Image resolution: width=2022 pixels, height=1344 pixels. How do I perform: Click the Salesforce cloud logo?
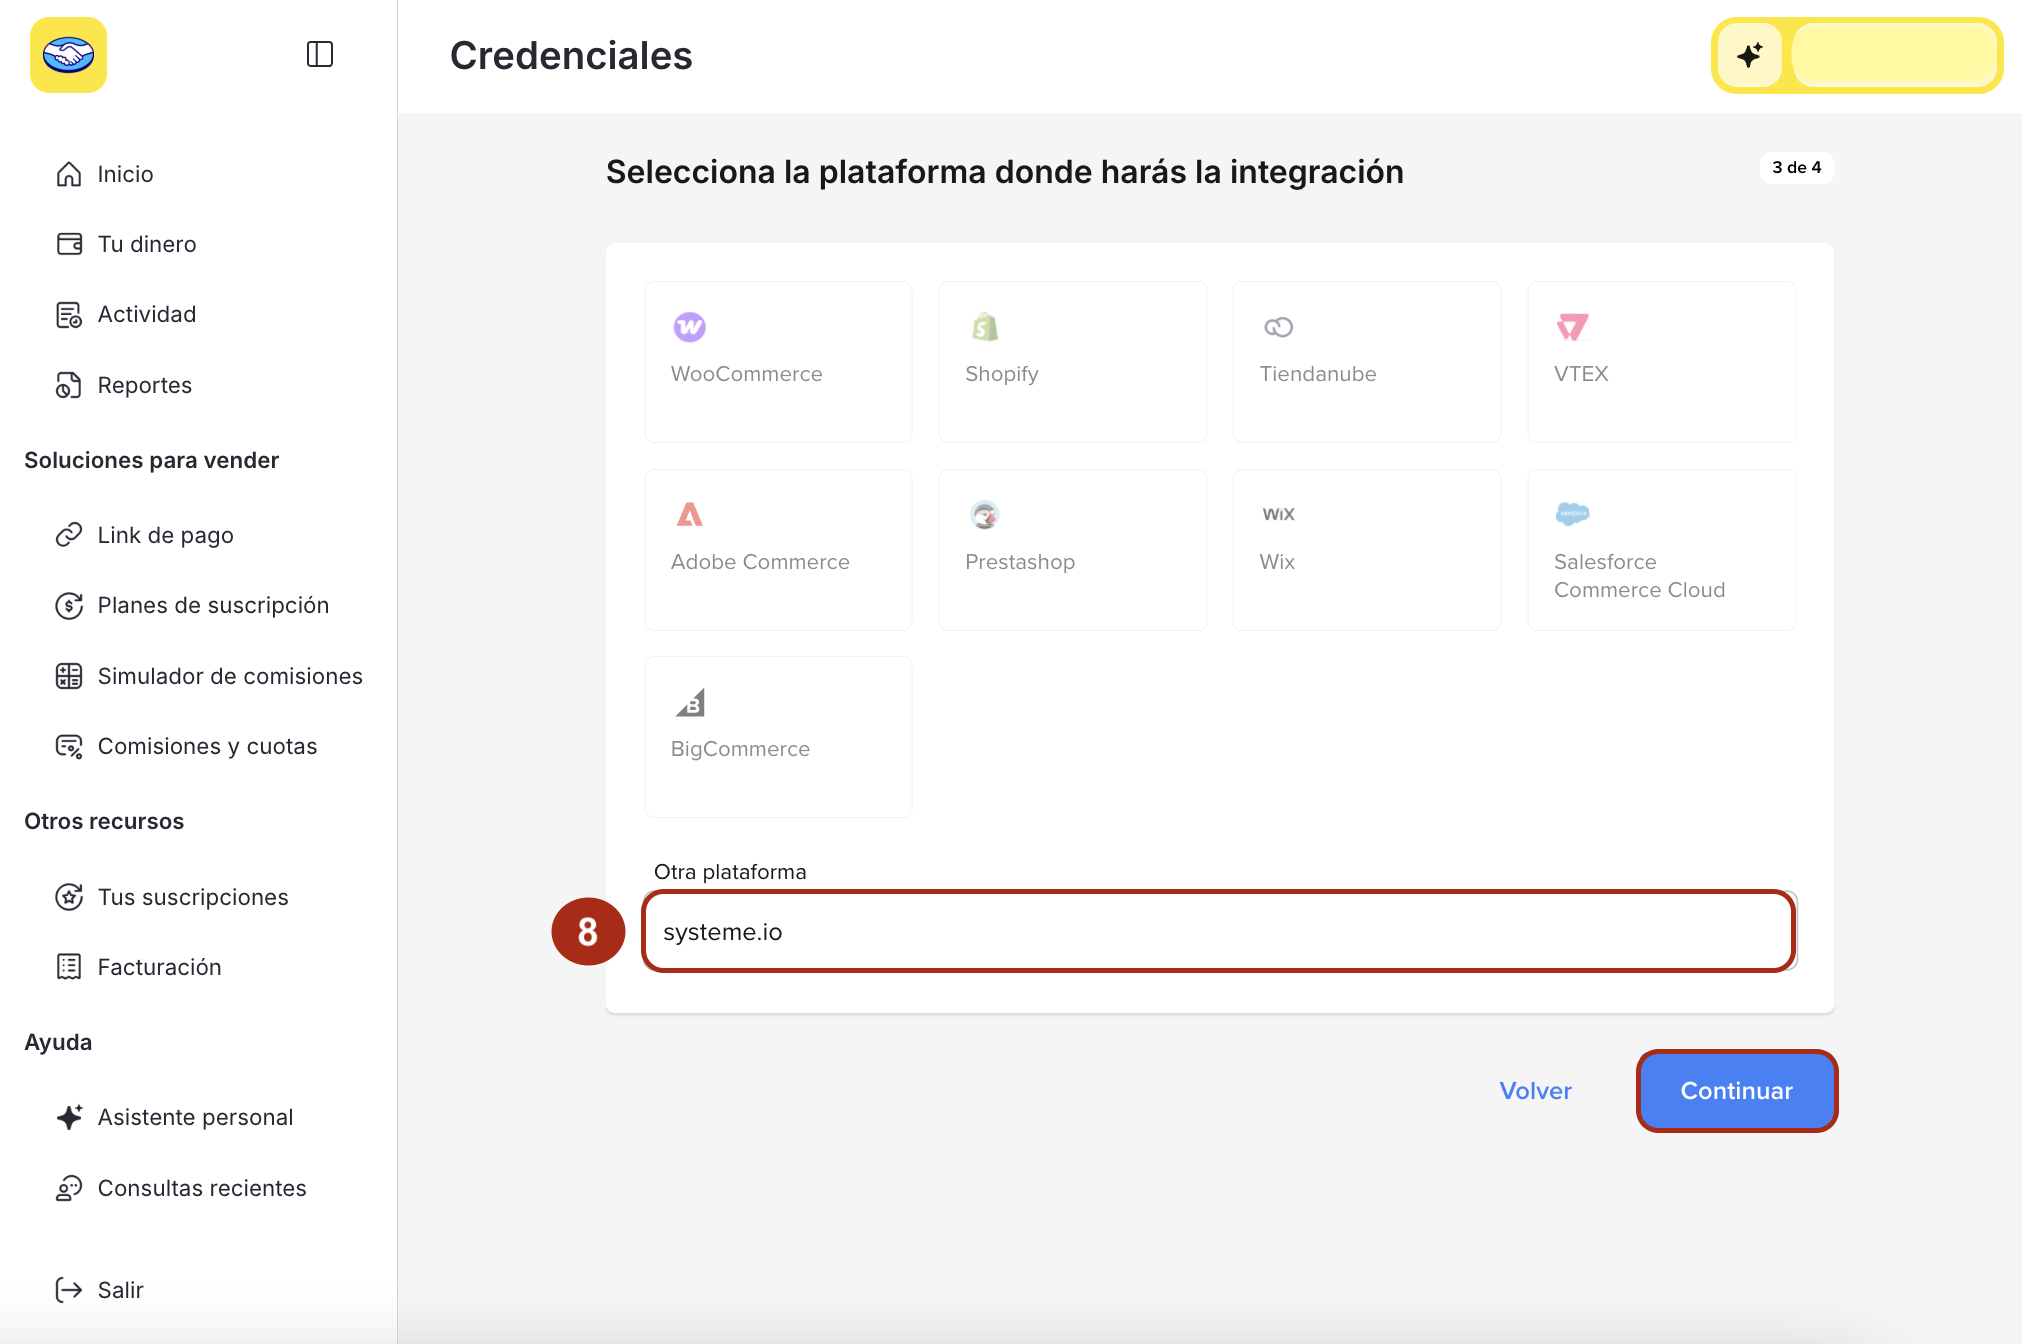pyautogui.click(x=1573, y=514)
